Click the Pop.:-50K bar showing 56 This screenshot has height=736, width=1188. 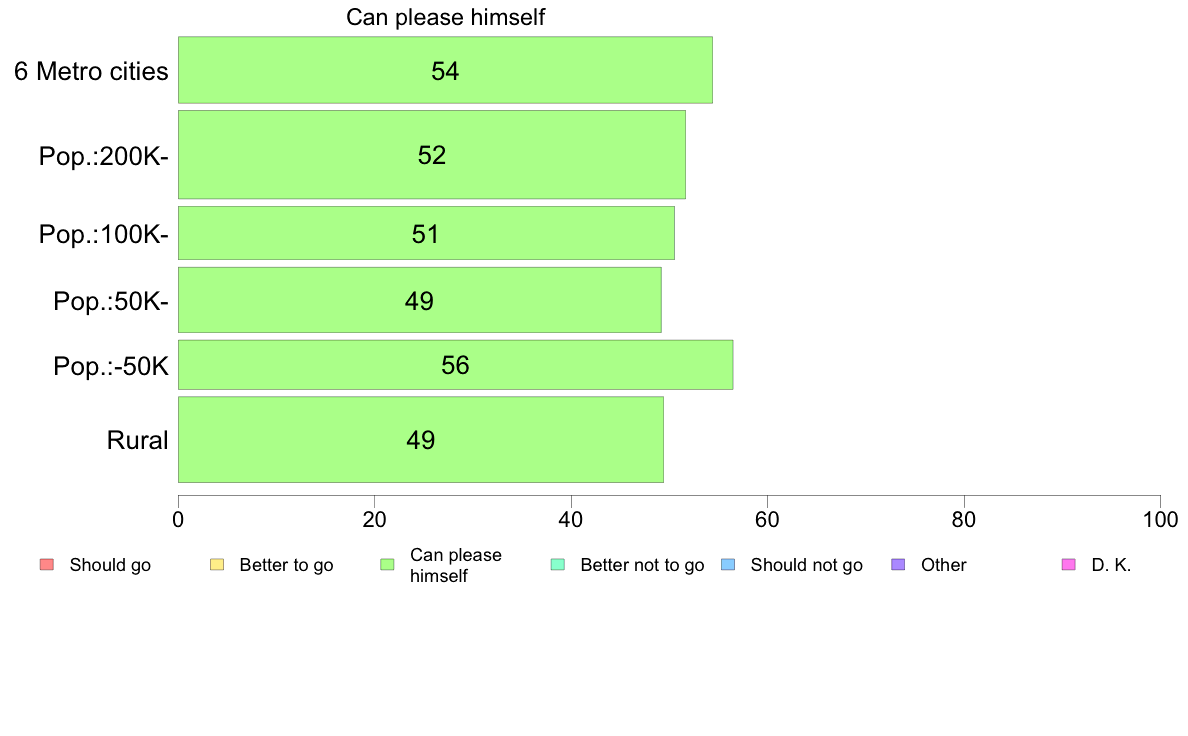tap(455, 365)
